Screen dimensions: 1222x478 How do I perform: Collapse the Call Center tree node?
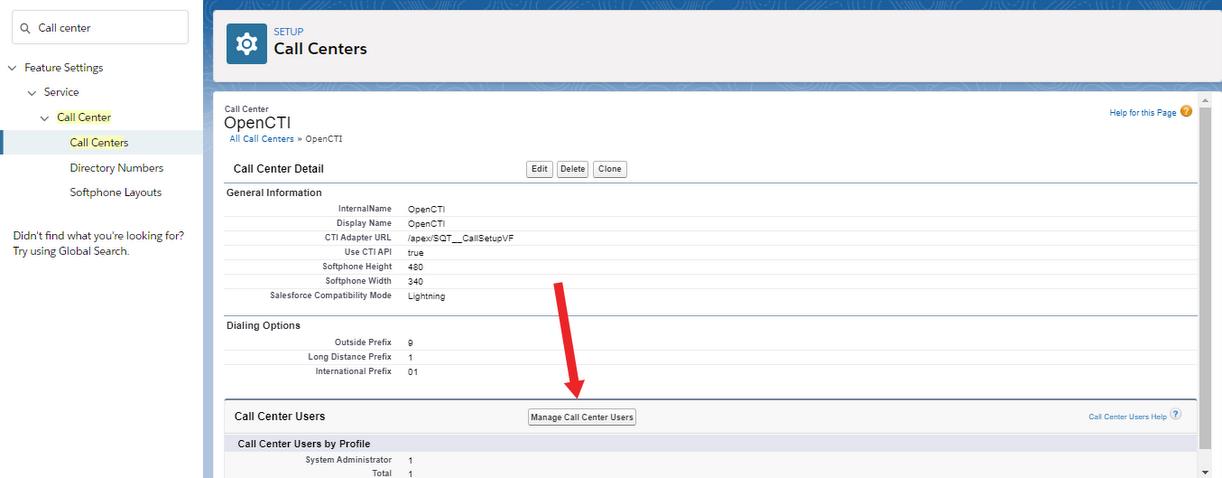44,118
